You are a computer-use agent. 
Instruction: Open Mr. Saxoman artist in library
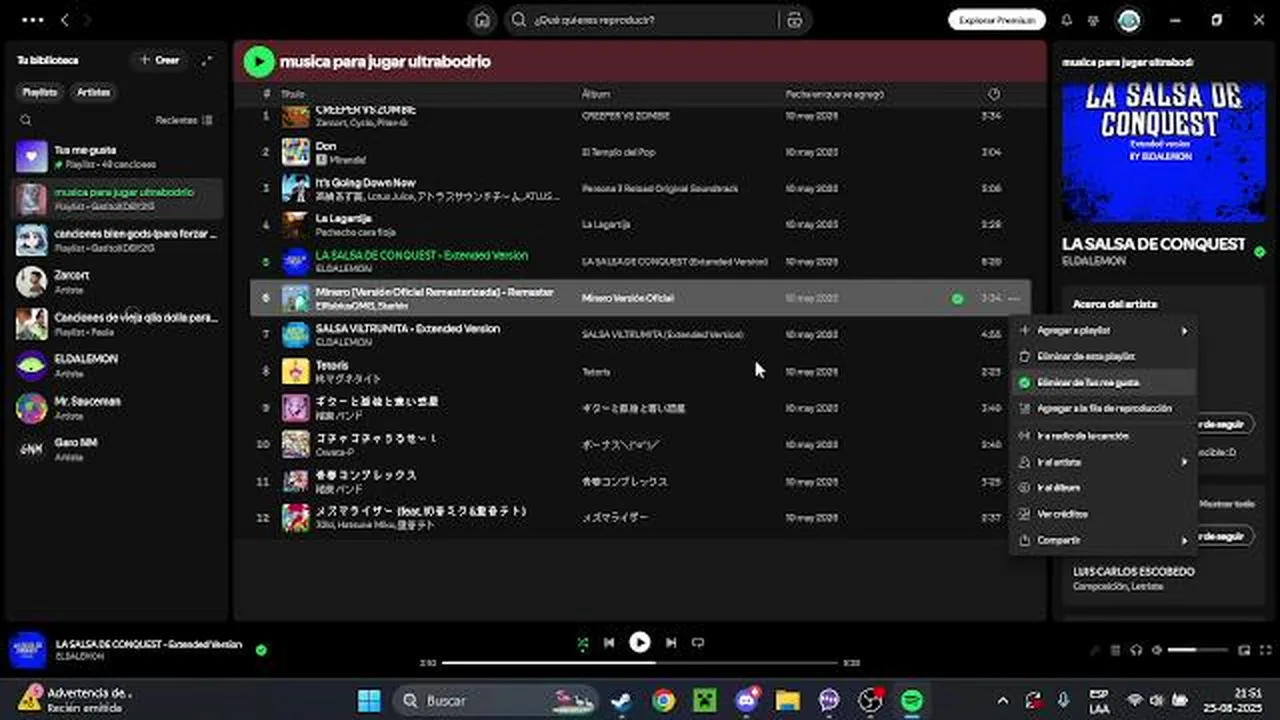118,408
